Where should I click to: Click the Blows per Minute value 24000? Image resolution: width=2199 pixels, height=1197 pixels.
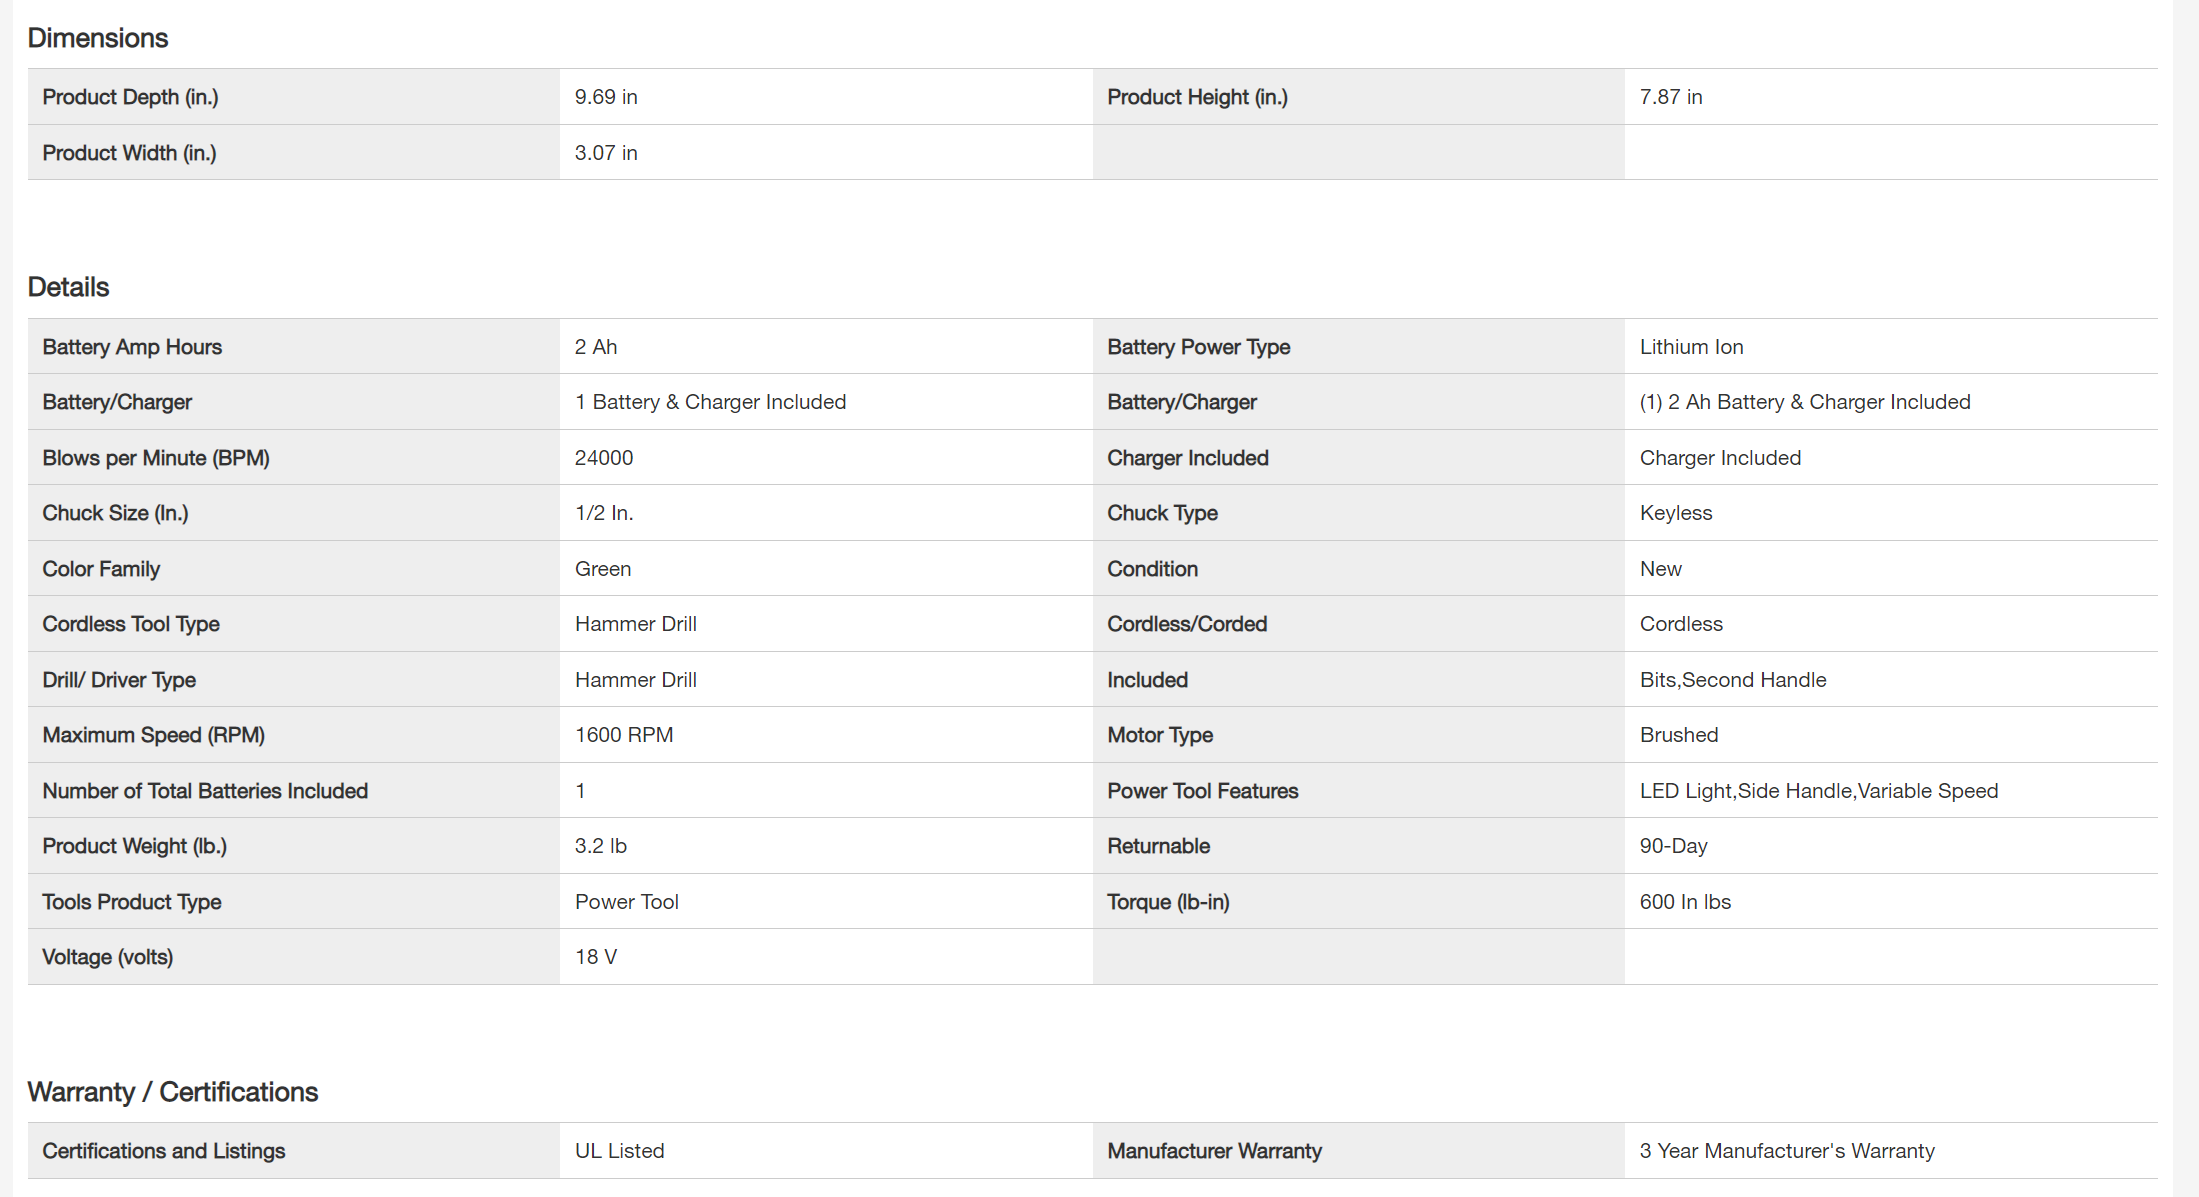(604, 458)
